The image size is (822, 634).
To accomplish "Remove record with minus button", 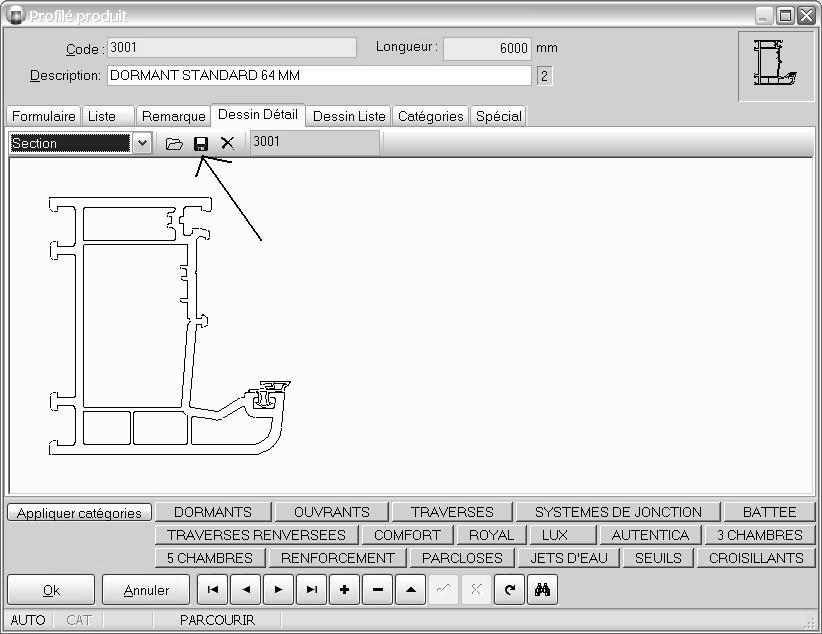I will pos(377,589).
